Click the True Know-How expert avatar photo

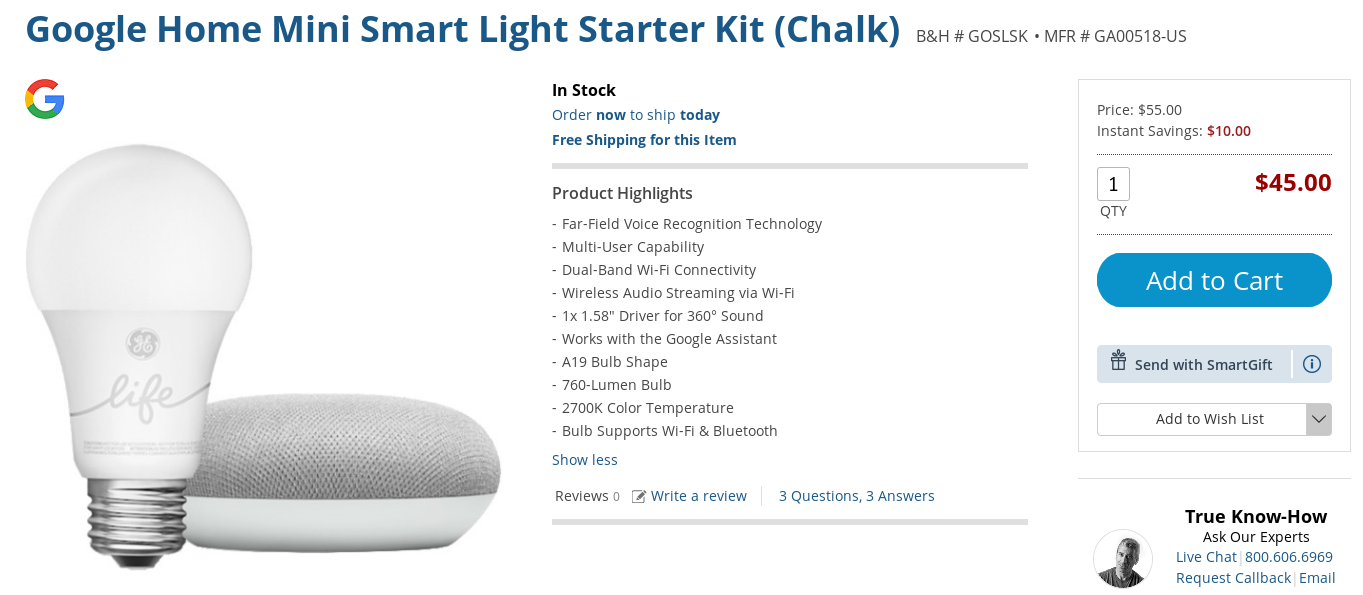(1122, 559)
